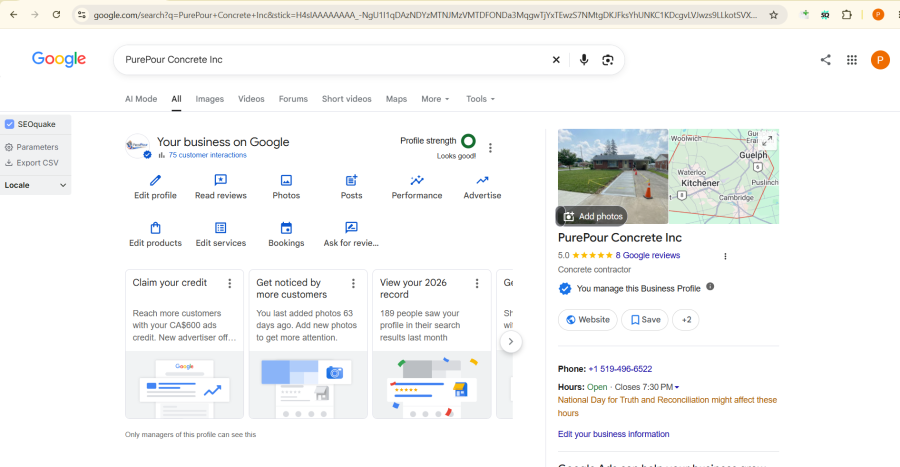Switch to the Forums tab
Screen dimensions: 900x467
click(293, 99)
